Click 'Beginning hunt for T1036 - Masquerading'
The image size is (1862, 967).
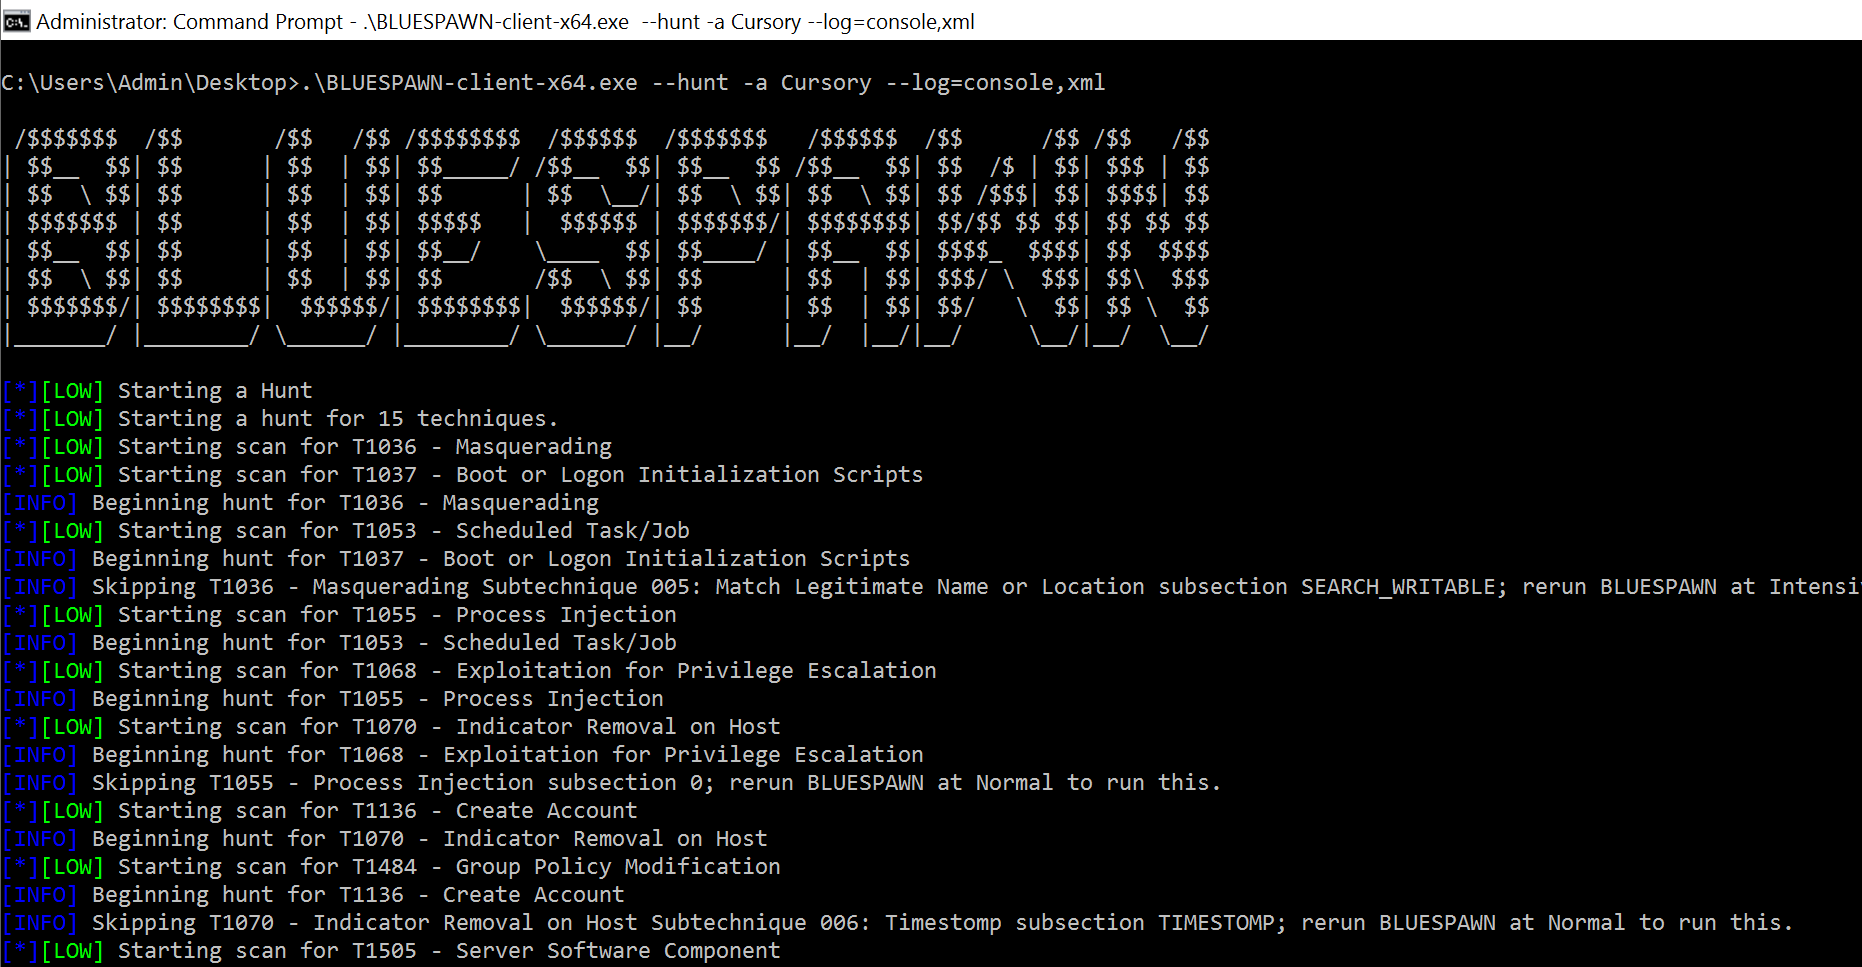pos(301,503)
